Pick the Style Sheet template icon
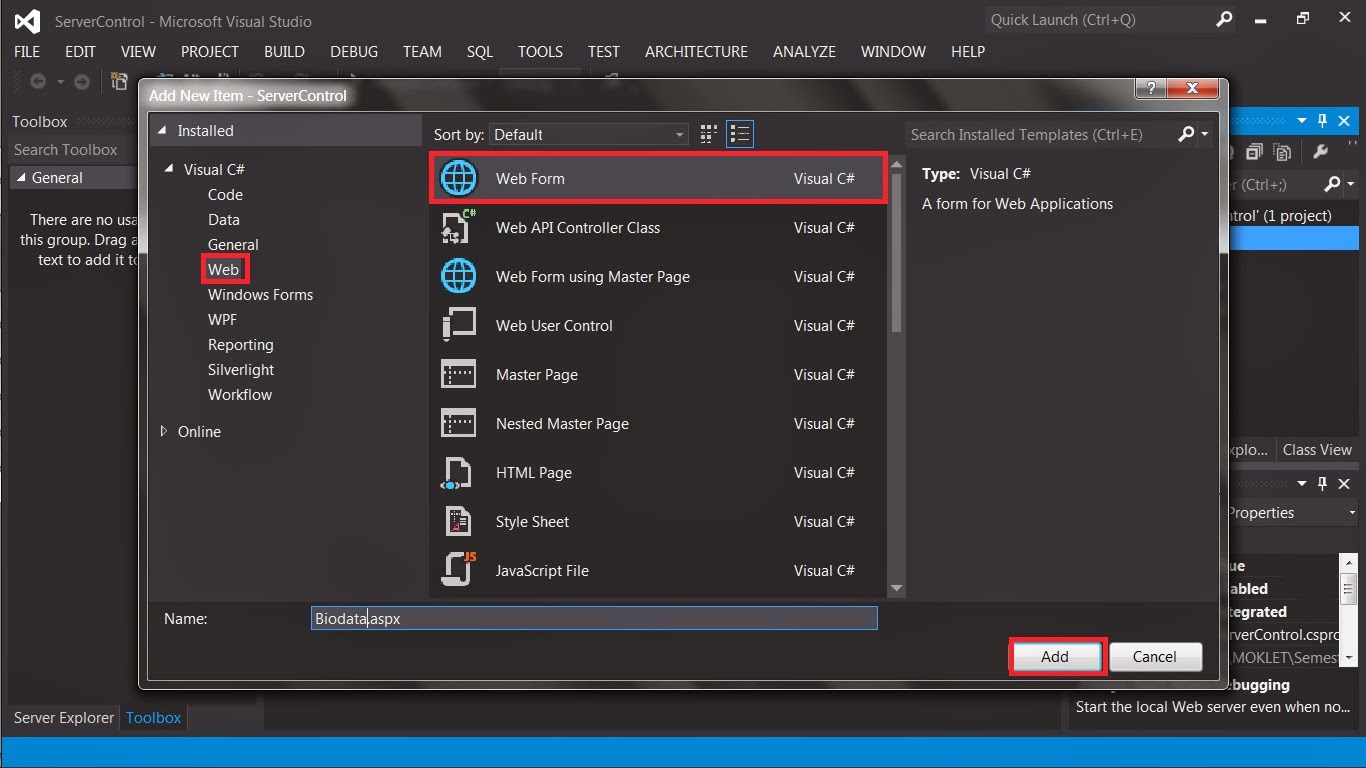This screenshot has width=1366, height=768. click(459, 521)
